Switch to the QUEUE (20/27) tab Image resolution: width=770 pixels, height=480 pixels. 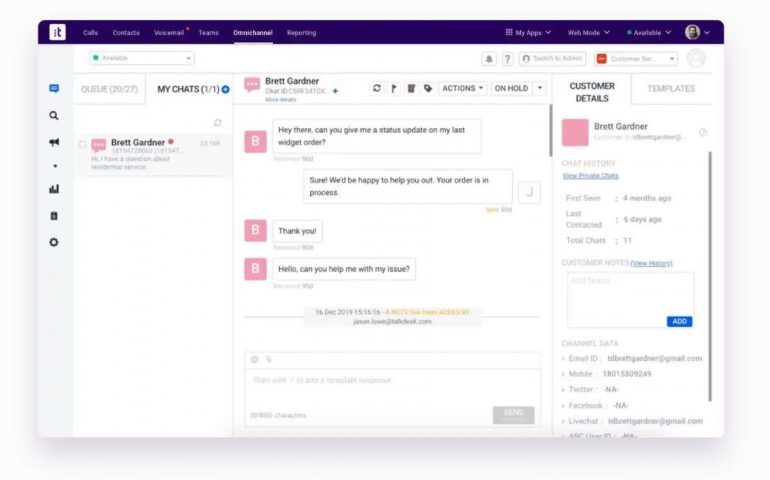109,89
